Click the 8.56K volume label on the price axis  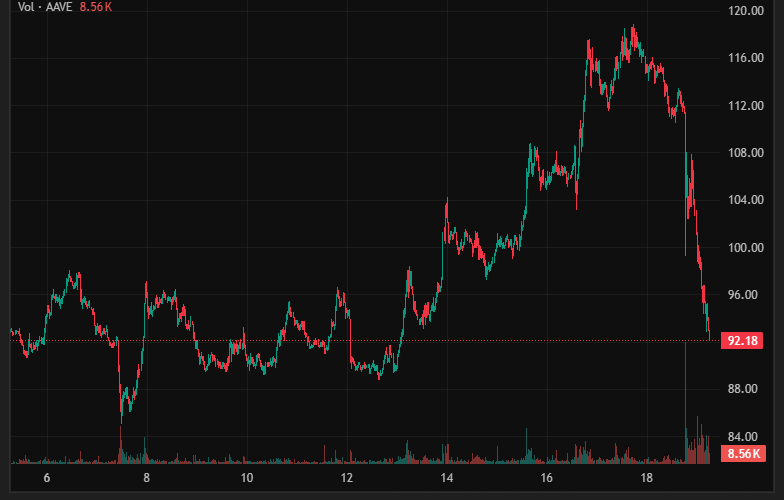click(x=744, y=454)
